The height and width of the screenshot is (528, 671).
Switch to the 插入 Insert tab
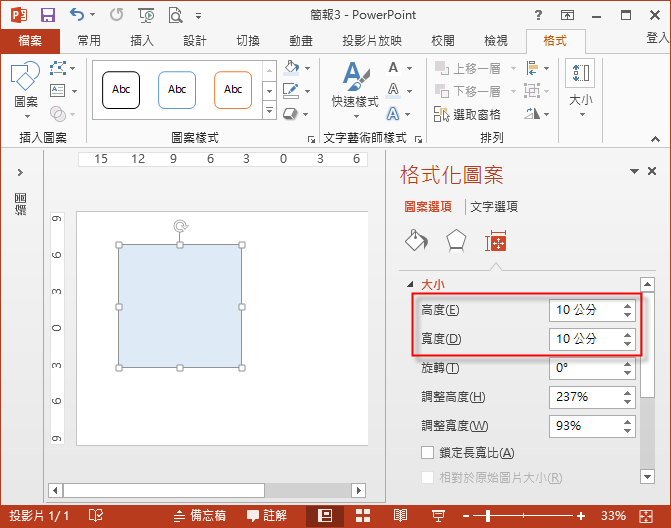[142, 41]
